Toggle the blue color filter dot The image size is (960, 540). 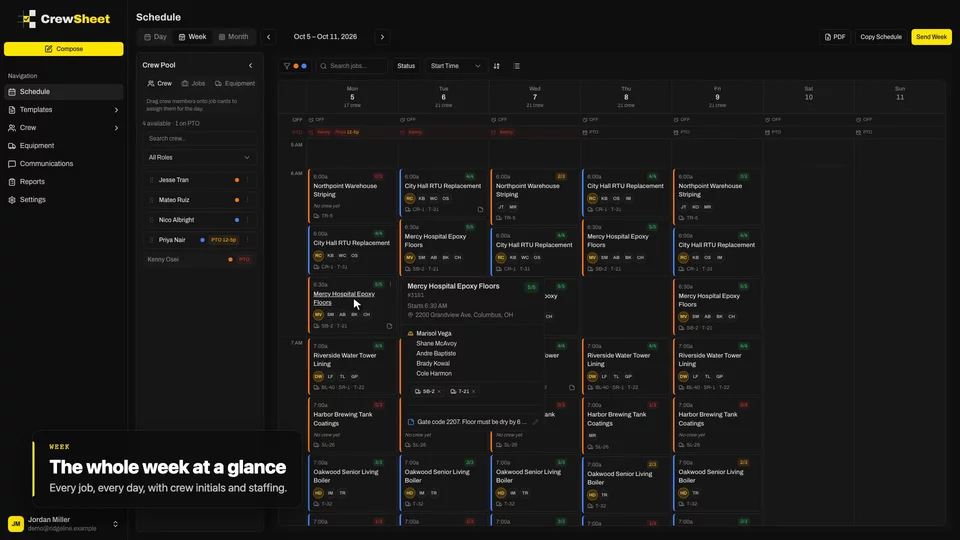coord(304,66)
